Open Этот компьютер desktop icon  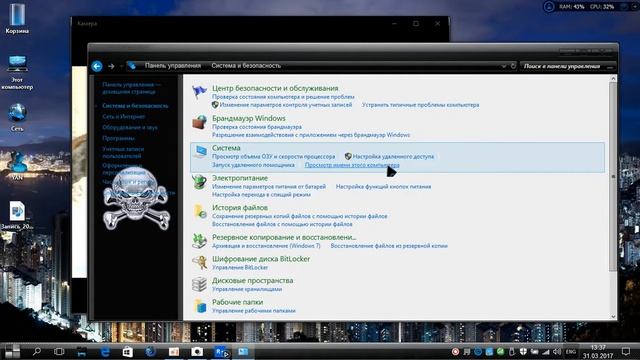tap(17, 73)
